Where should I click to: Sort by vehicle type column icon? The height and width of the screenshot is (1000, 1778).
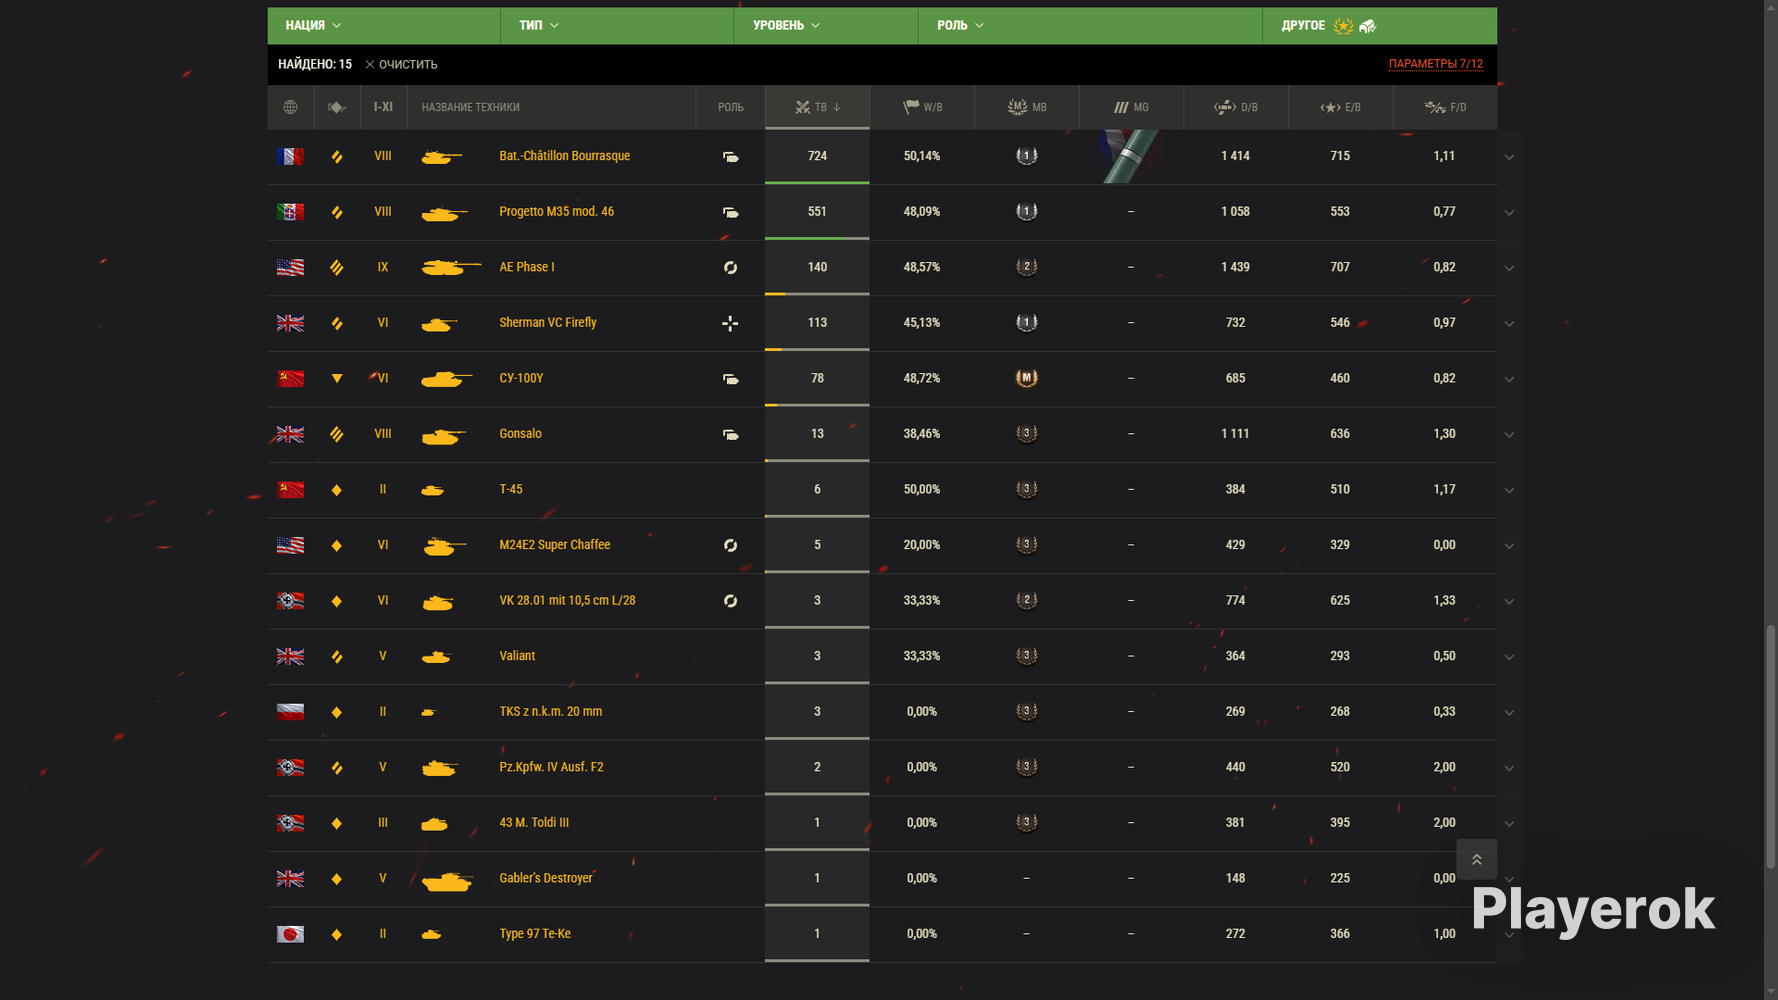(337, 107)
